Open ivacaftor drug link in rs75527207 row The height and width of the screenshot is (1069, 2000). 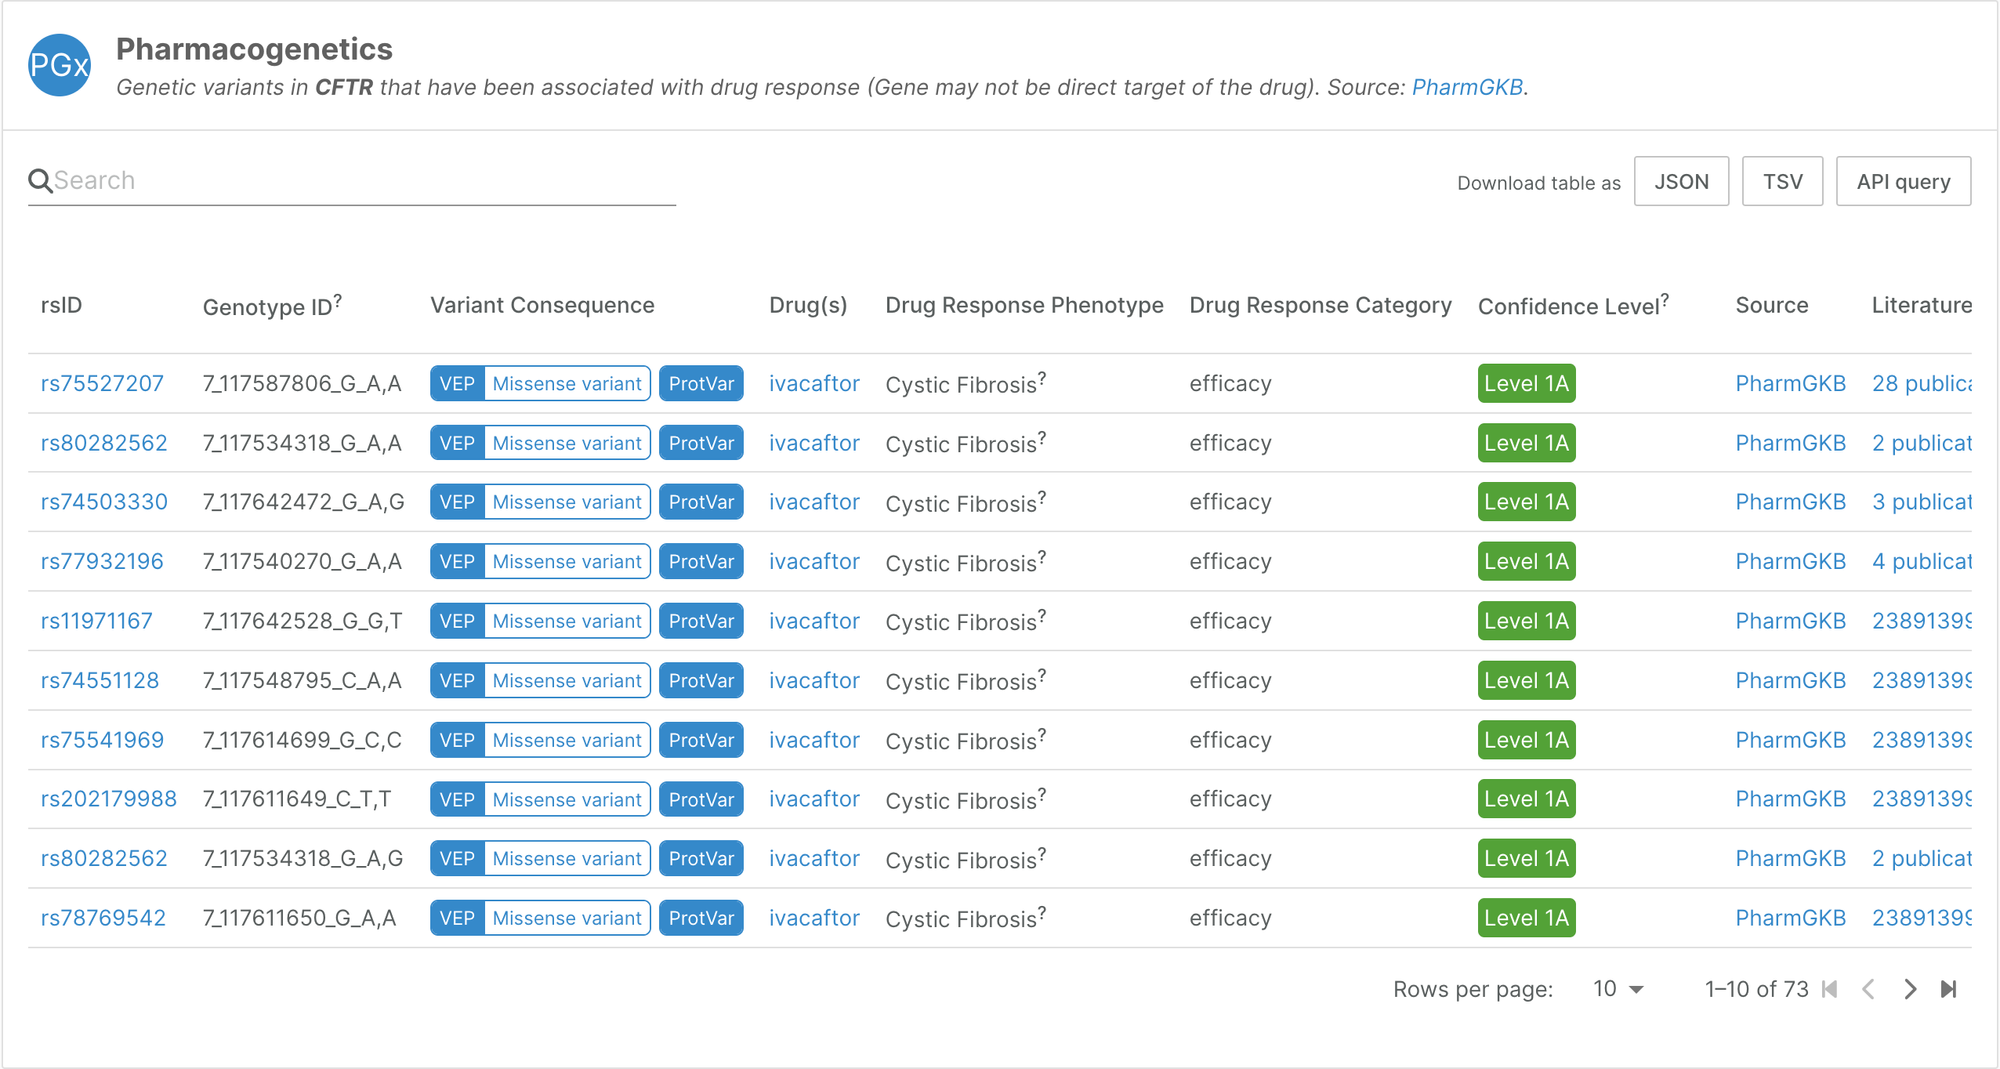[814, 384]
